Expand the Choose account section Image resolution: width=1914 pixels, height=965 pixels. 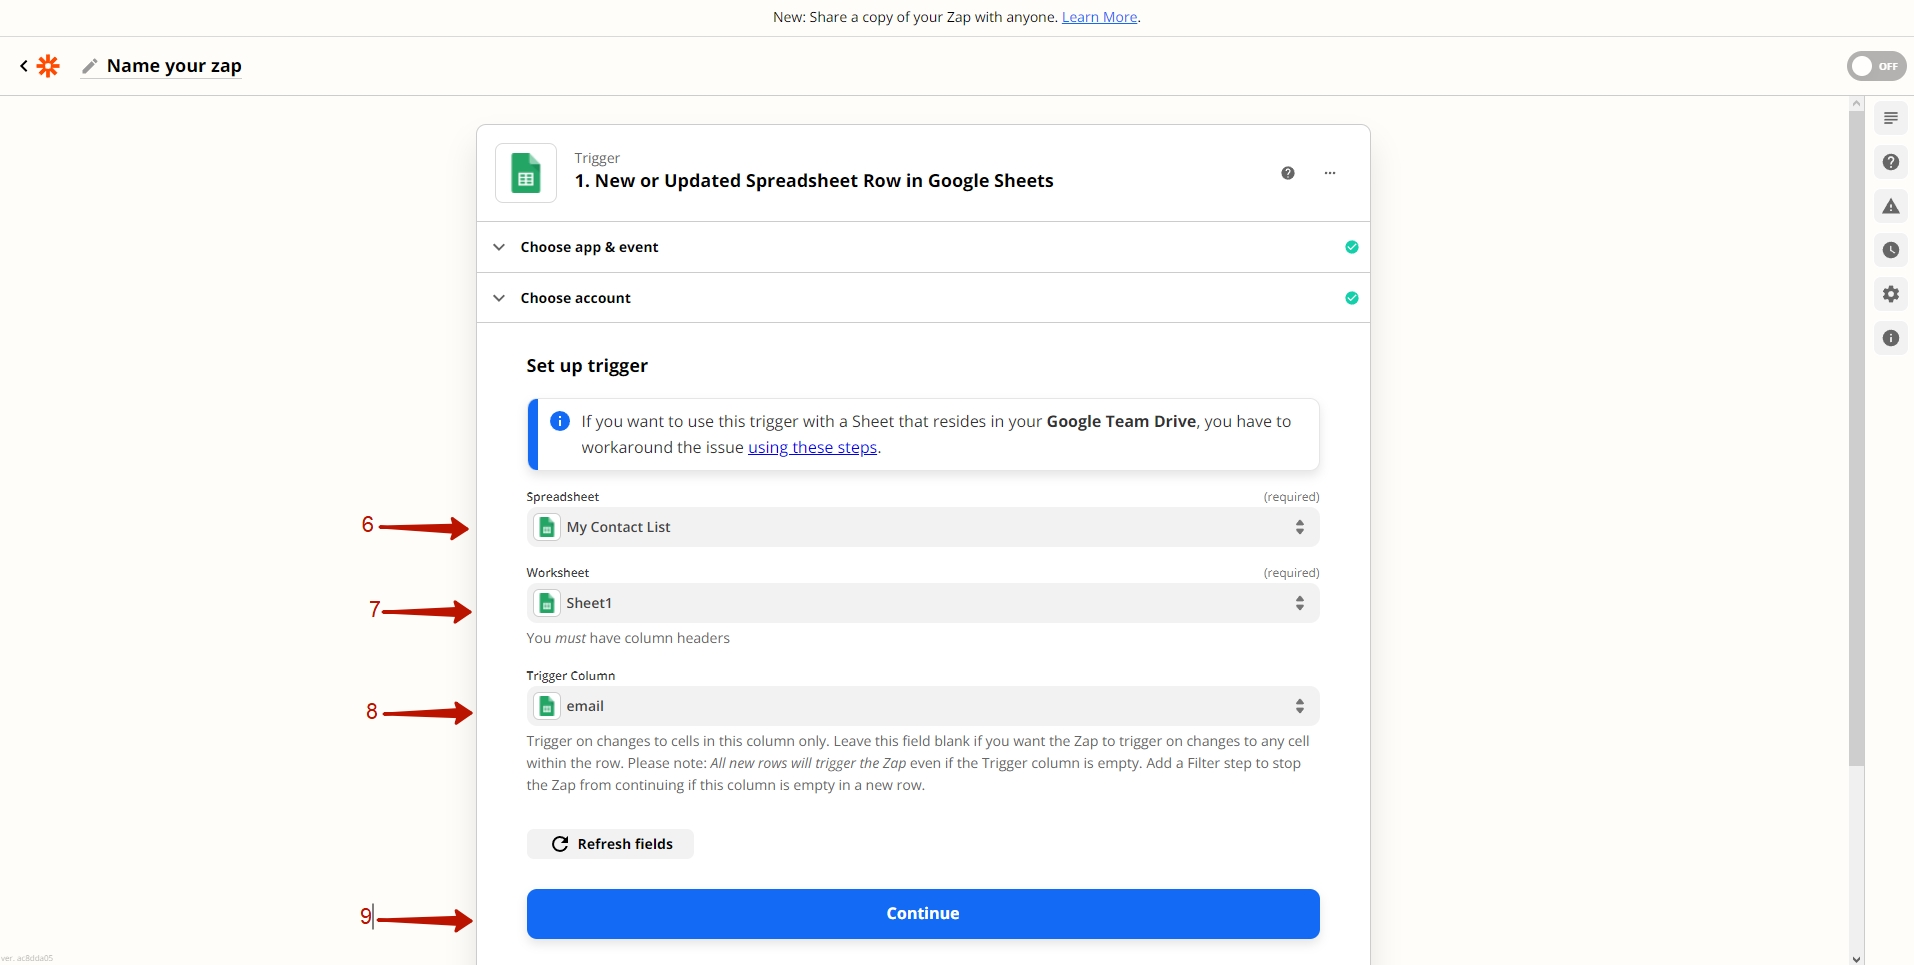tap(575, 298)
